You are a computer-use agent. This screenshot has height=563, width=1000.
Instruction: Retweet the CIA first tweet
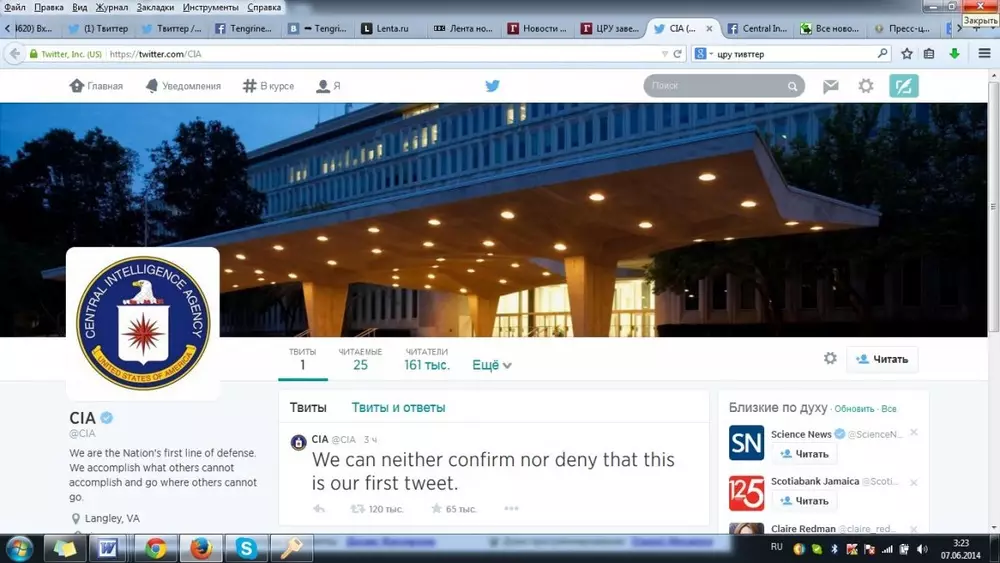point(357,509)
